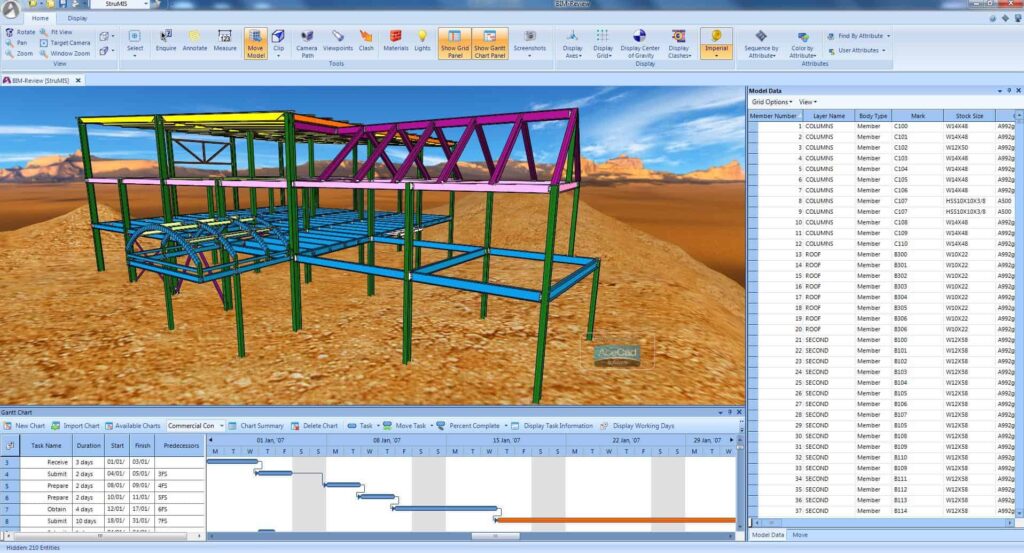The height and width of the screenshot is (553, 1024).
Task: Toggle Show Gantt Chart Panel
Action: [x=490, y=43]
